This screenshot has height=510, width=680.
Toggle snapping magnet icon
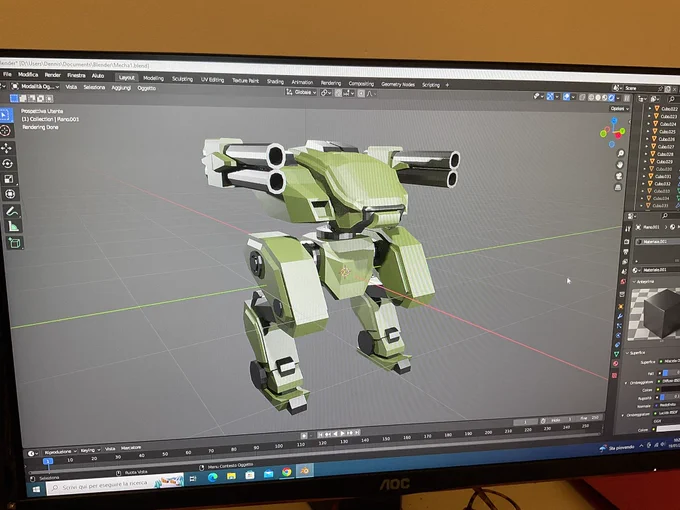(338, 93)
